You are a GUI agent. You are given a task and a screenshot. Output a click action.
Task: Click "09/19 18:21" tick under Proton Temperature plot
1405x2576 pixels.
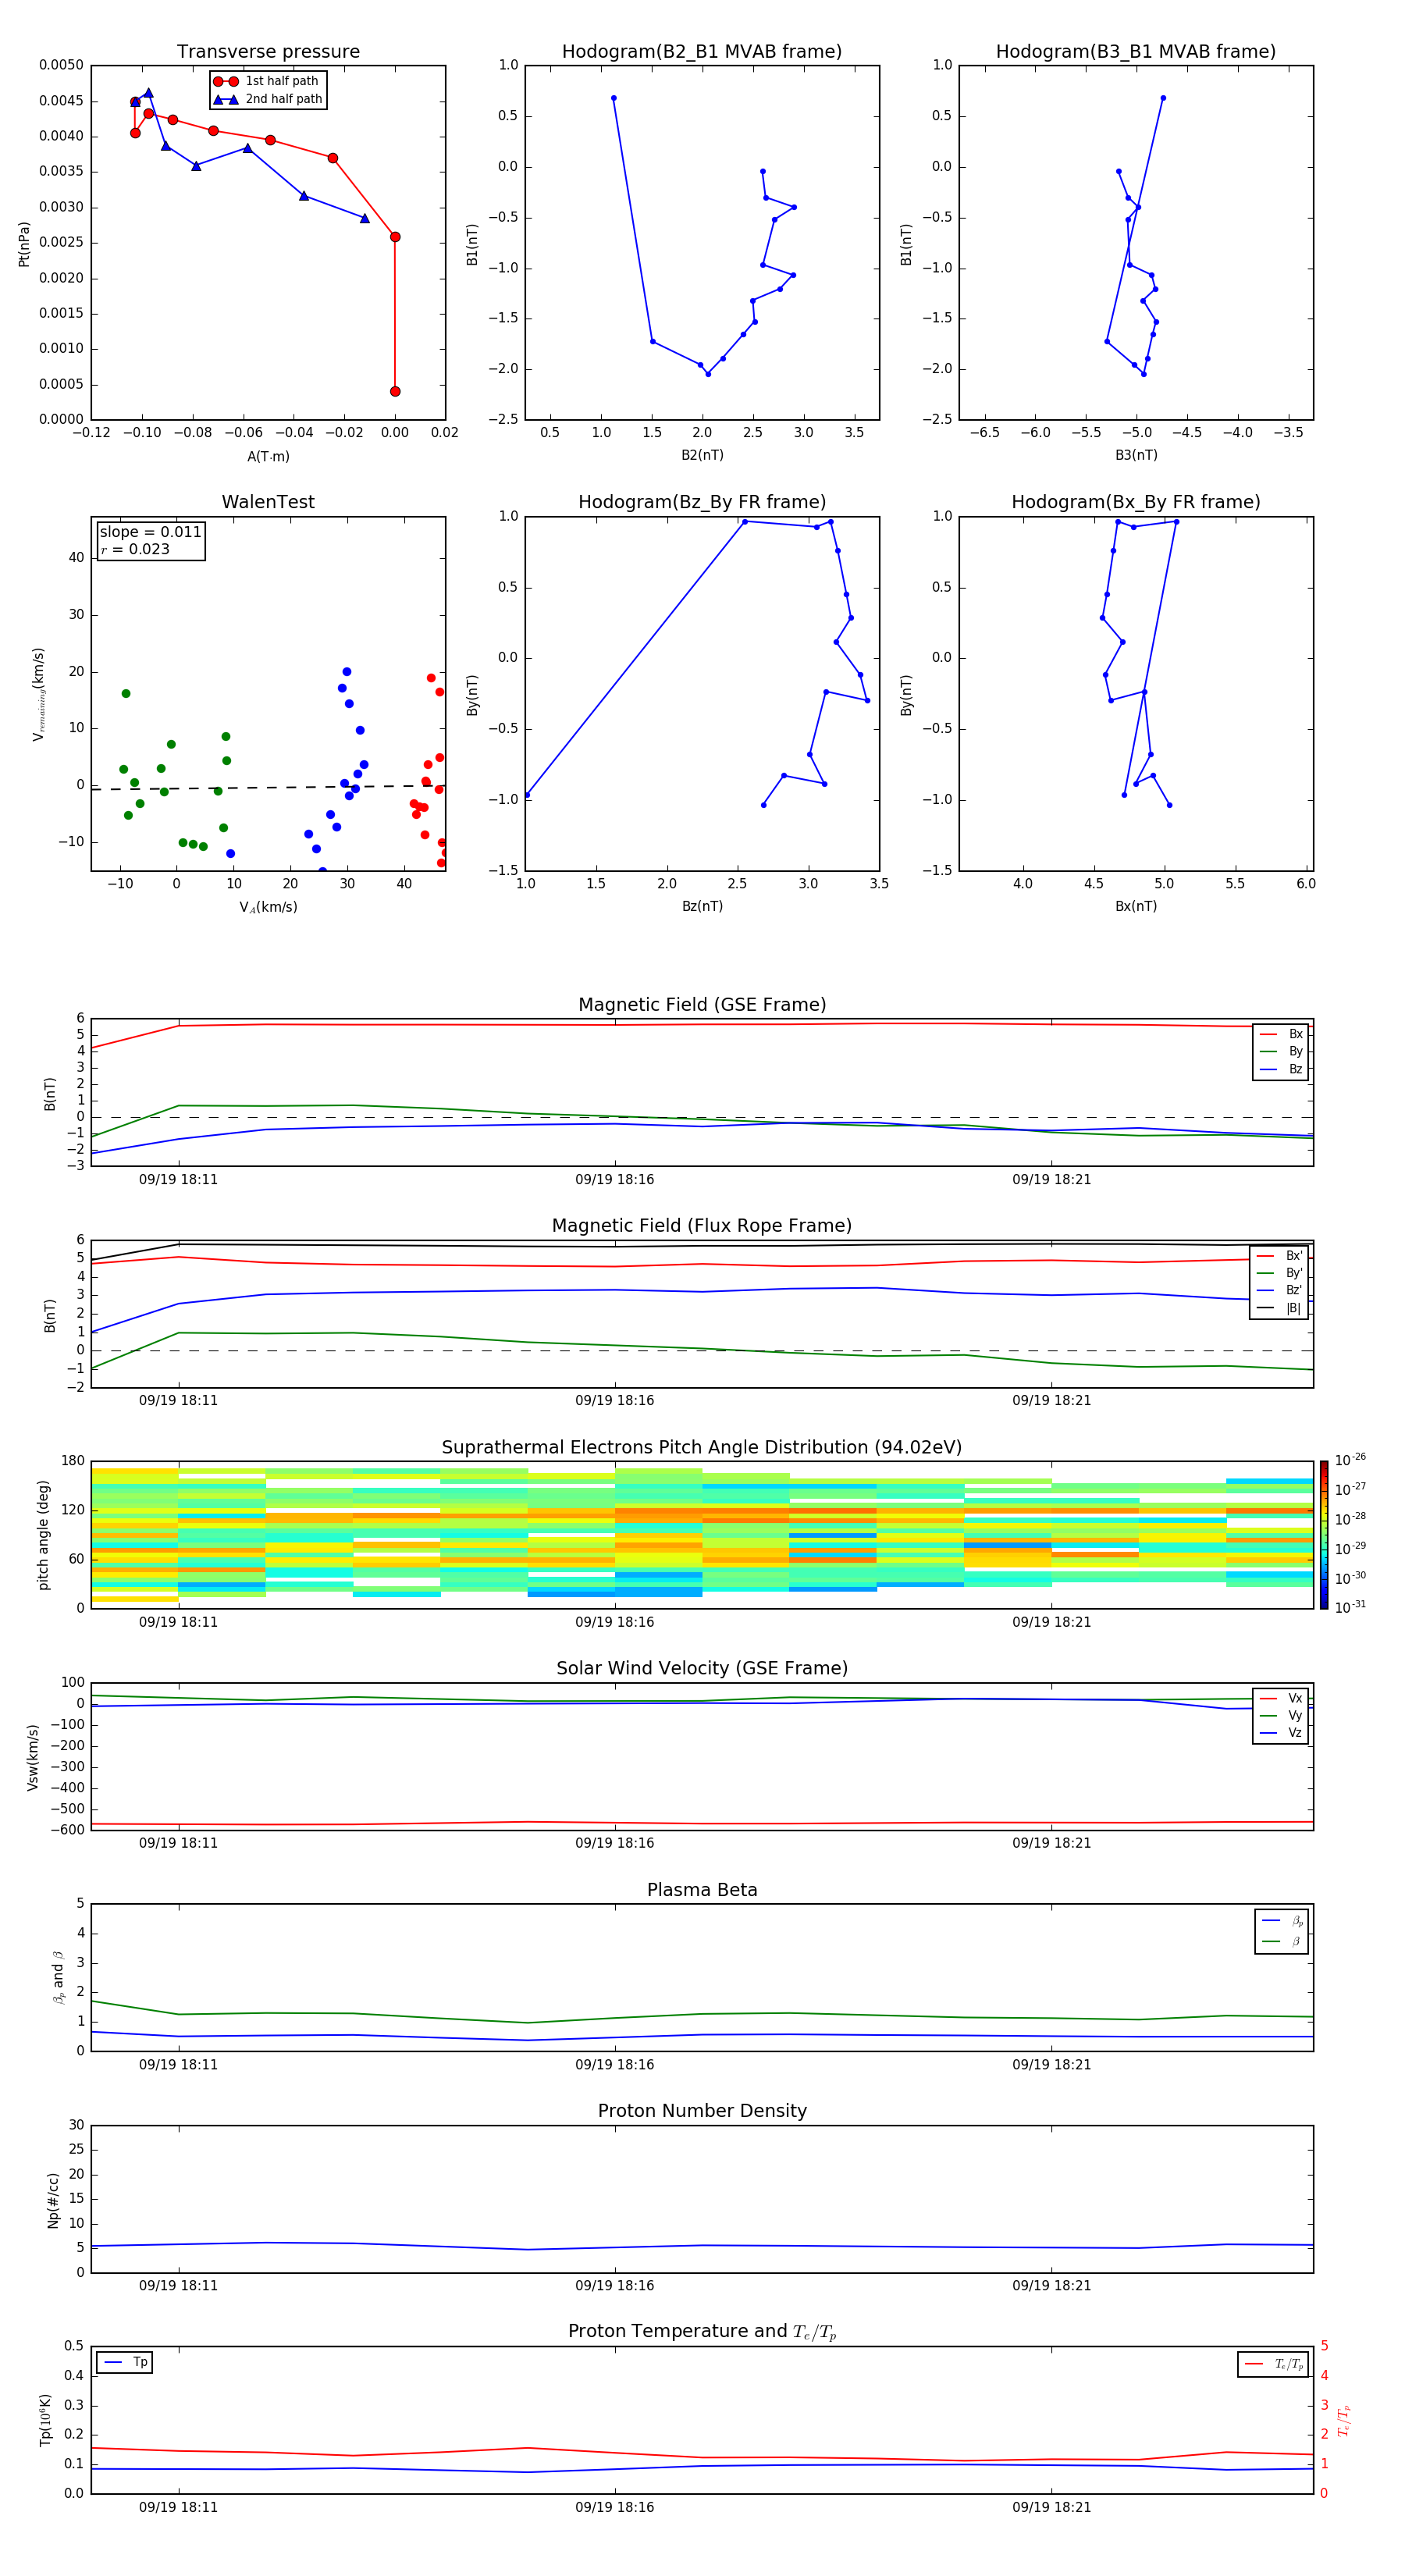[x=1051, y=2507]
